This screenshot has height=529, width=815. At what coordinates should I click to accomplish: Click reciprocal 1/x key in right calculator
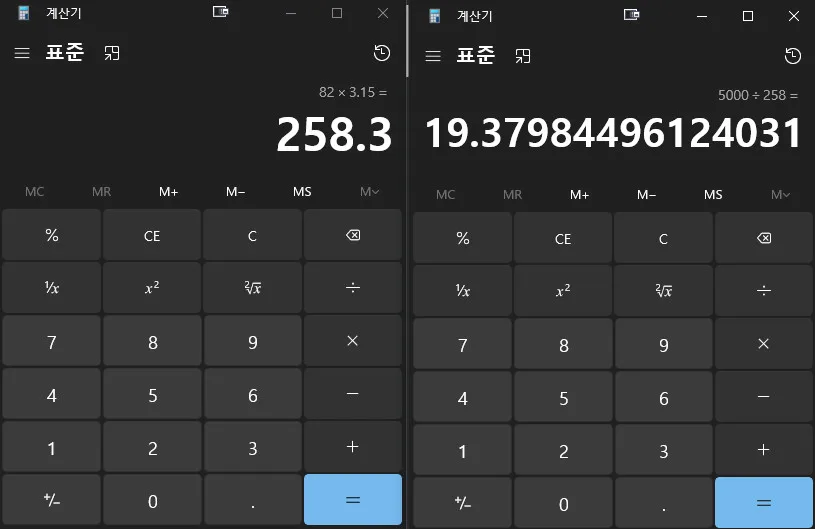pos(463,291)
